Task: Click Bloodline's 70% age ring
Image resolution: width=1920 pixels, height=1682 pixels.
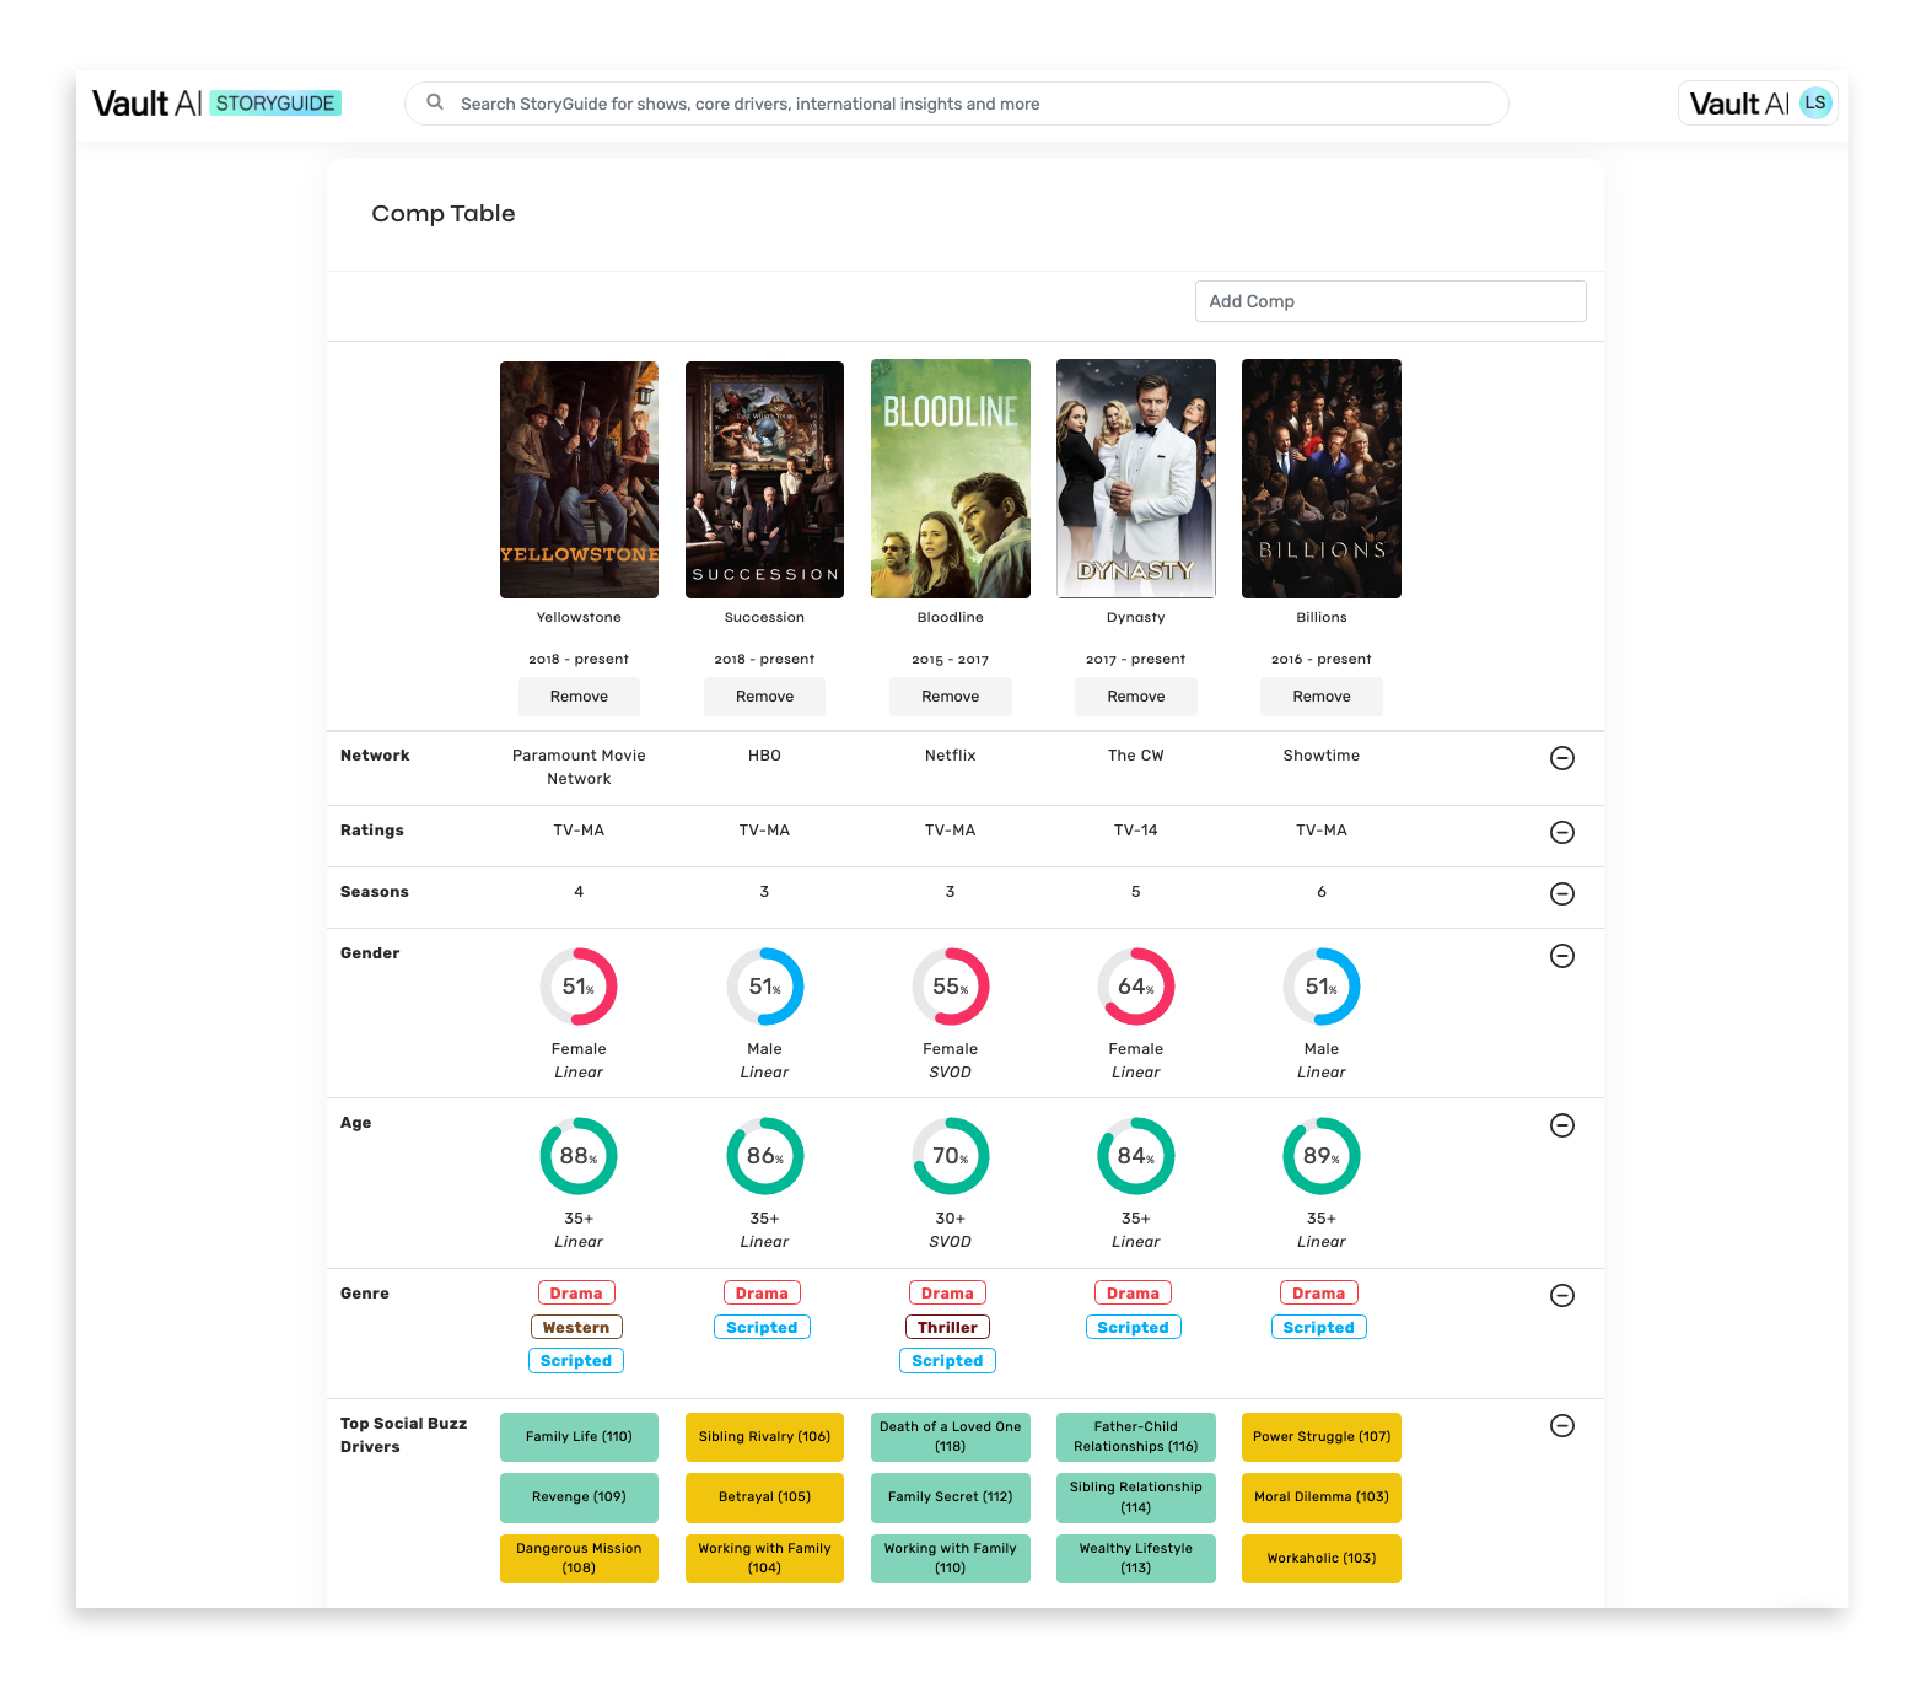Action: 950,1156
